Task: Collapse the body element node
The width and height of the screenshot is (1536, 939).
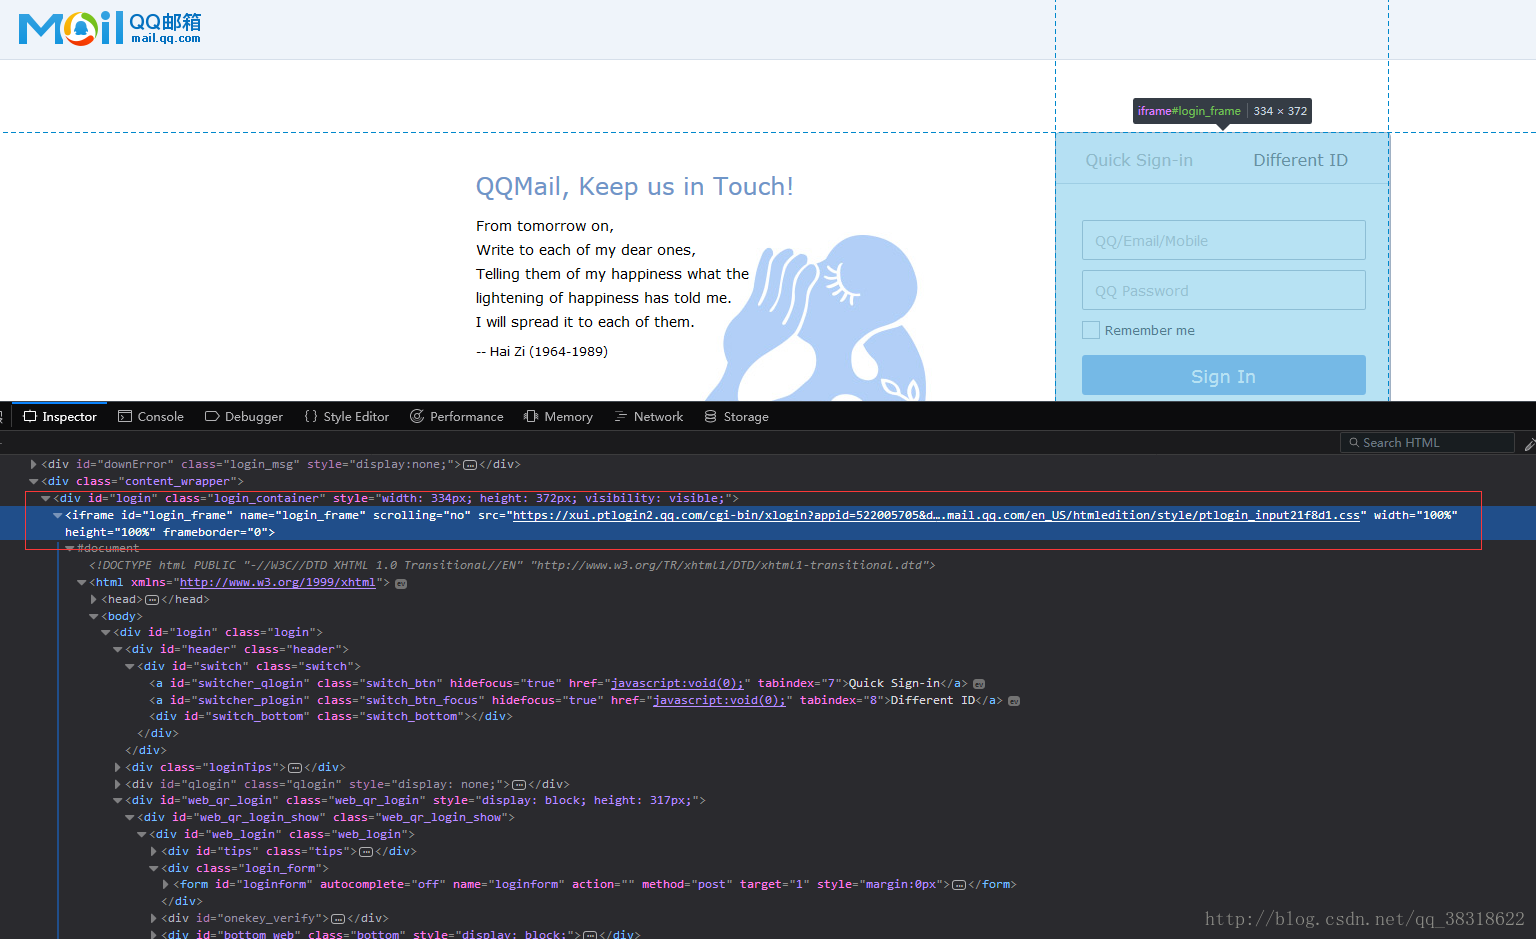Action: click(x=93, y=616)
